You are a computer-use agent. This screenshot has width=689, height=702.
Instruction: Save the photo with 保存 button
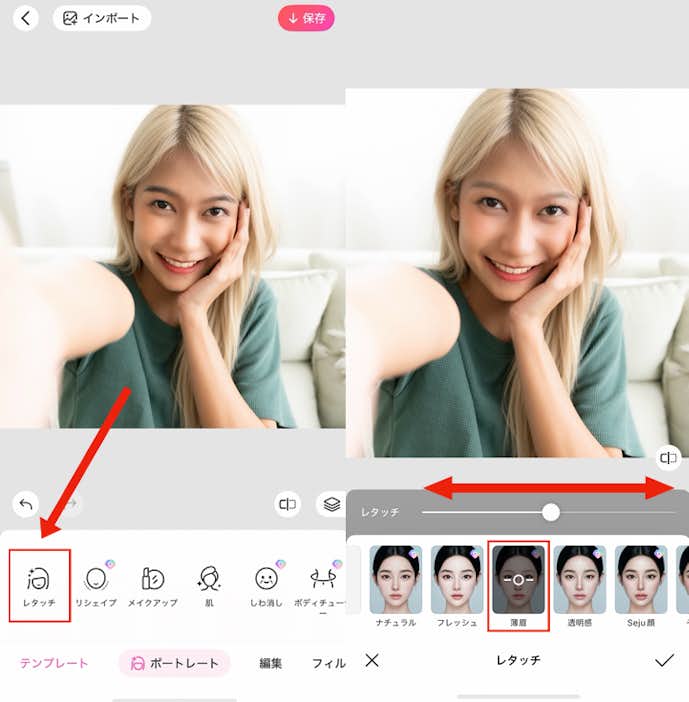[306, 18]
